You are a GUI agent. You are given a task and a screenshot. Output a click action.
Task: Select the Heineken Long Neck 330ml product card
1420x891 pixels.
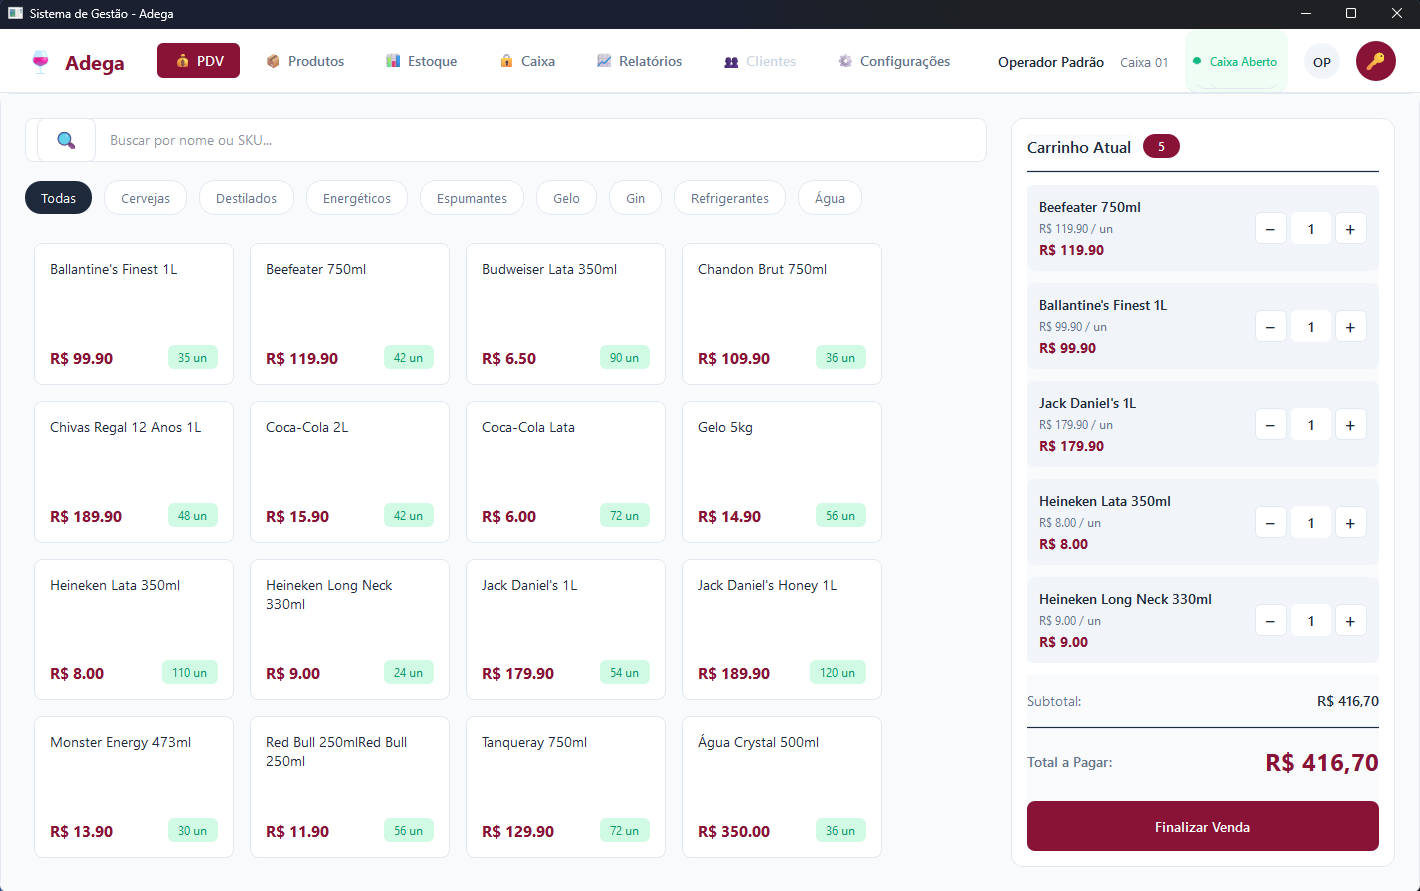click(350, 629)
